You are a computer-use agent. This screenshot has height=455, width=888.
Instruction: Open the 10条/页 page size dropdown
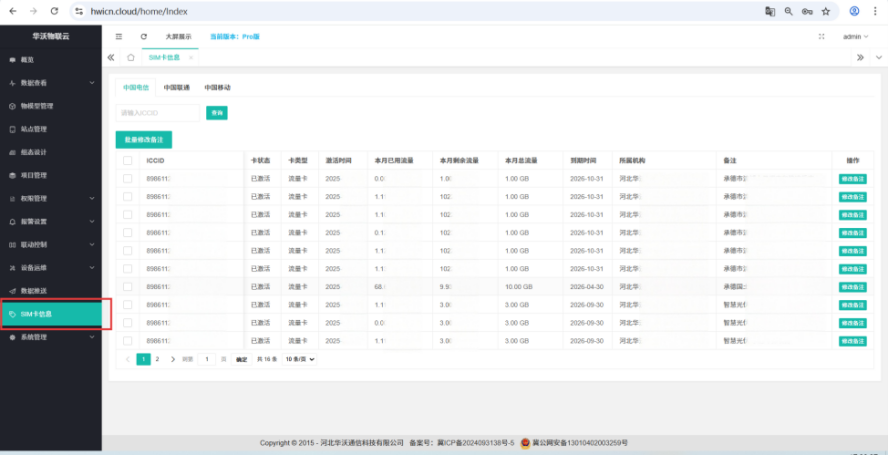click(300, 358)
